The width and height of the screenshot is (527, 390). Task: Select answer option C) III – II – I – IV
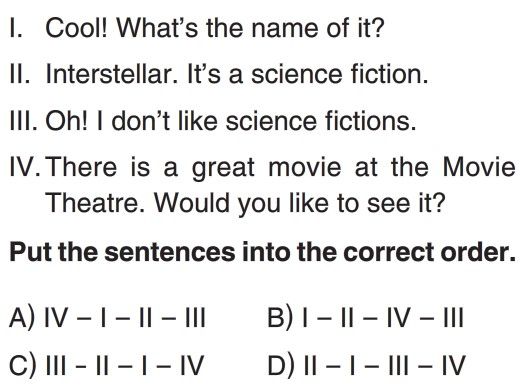coord(107,365)
